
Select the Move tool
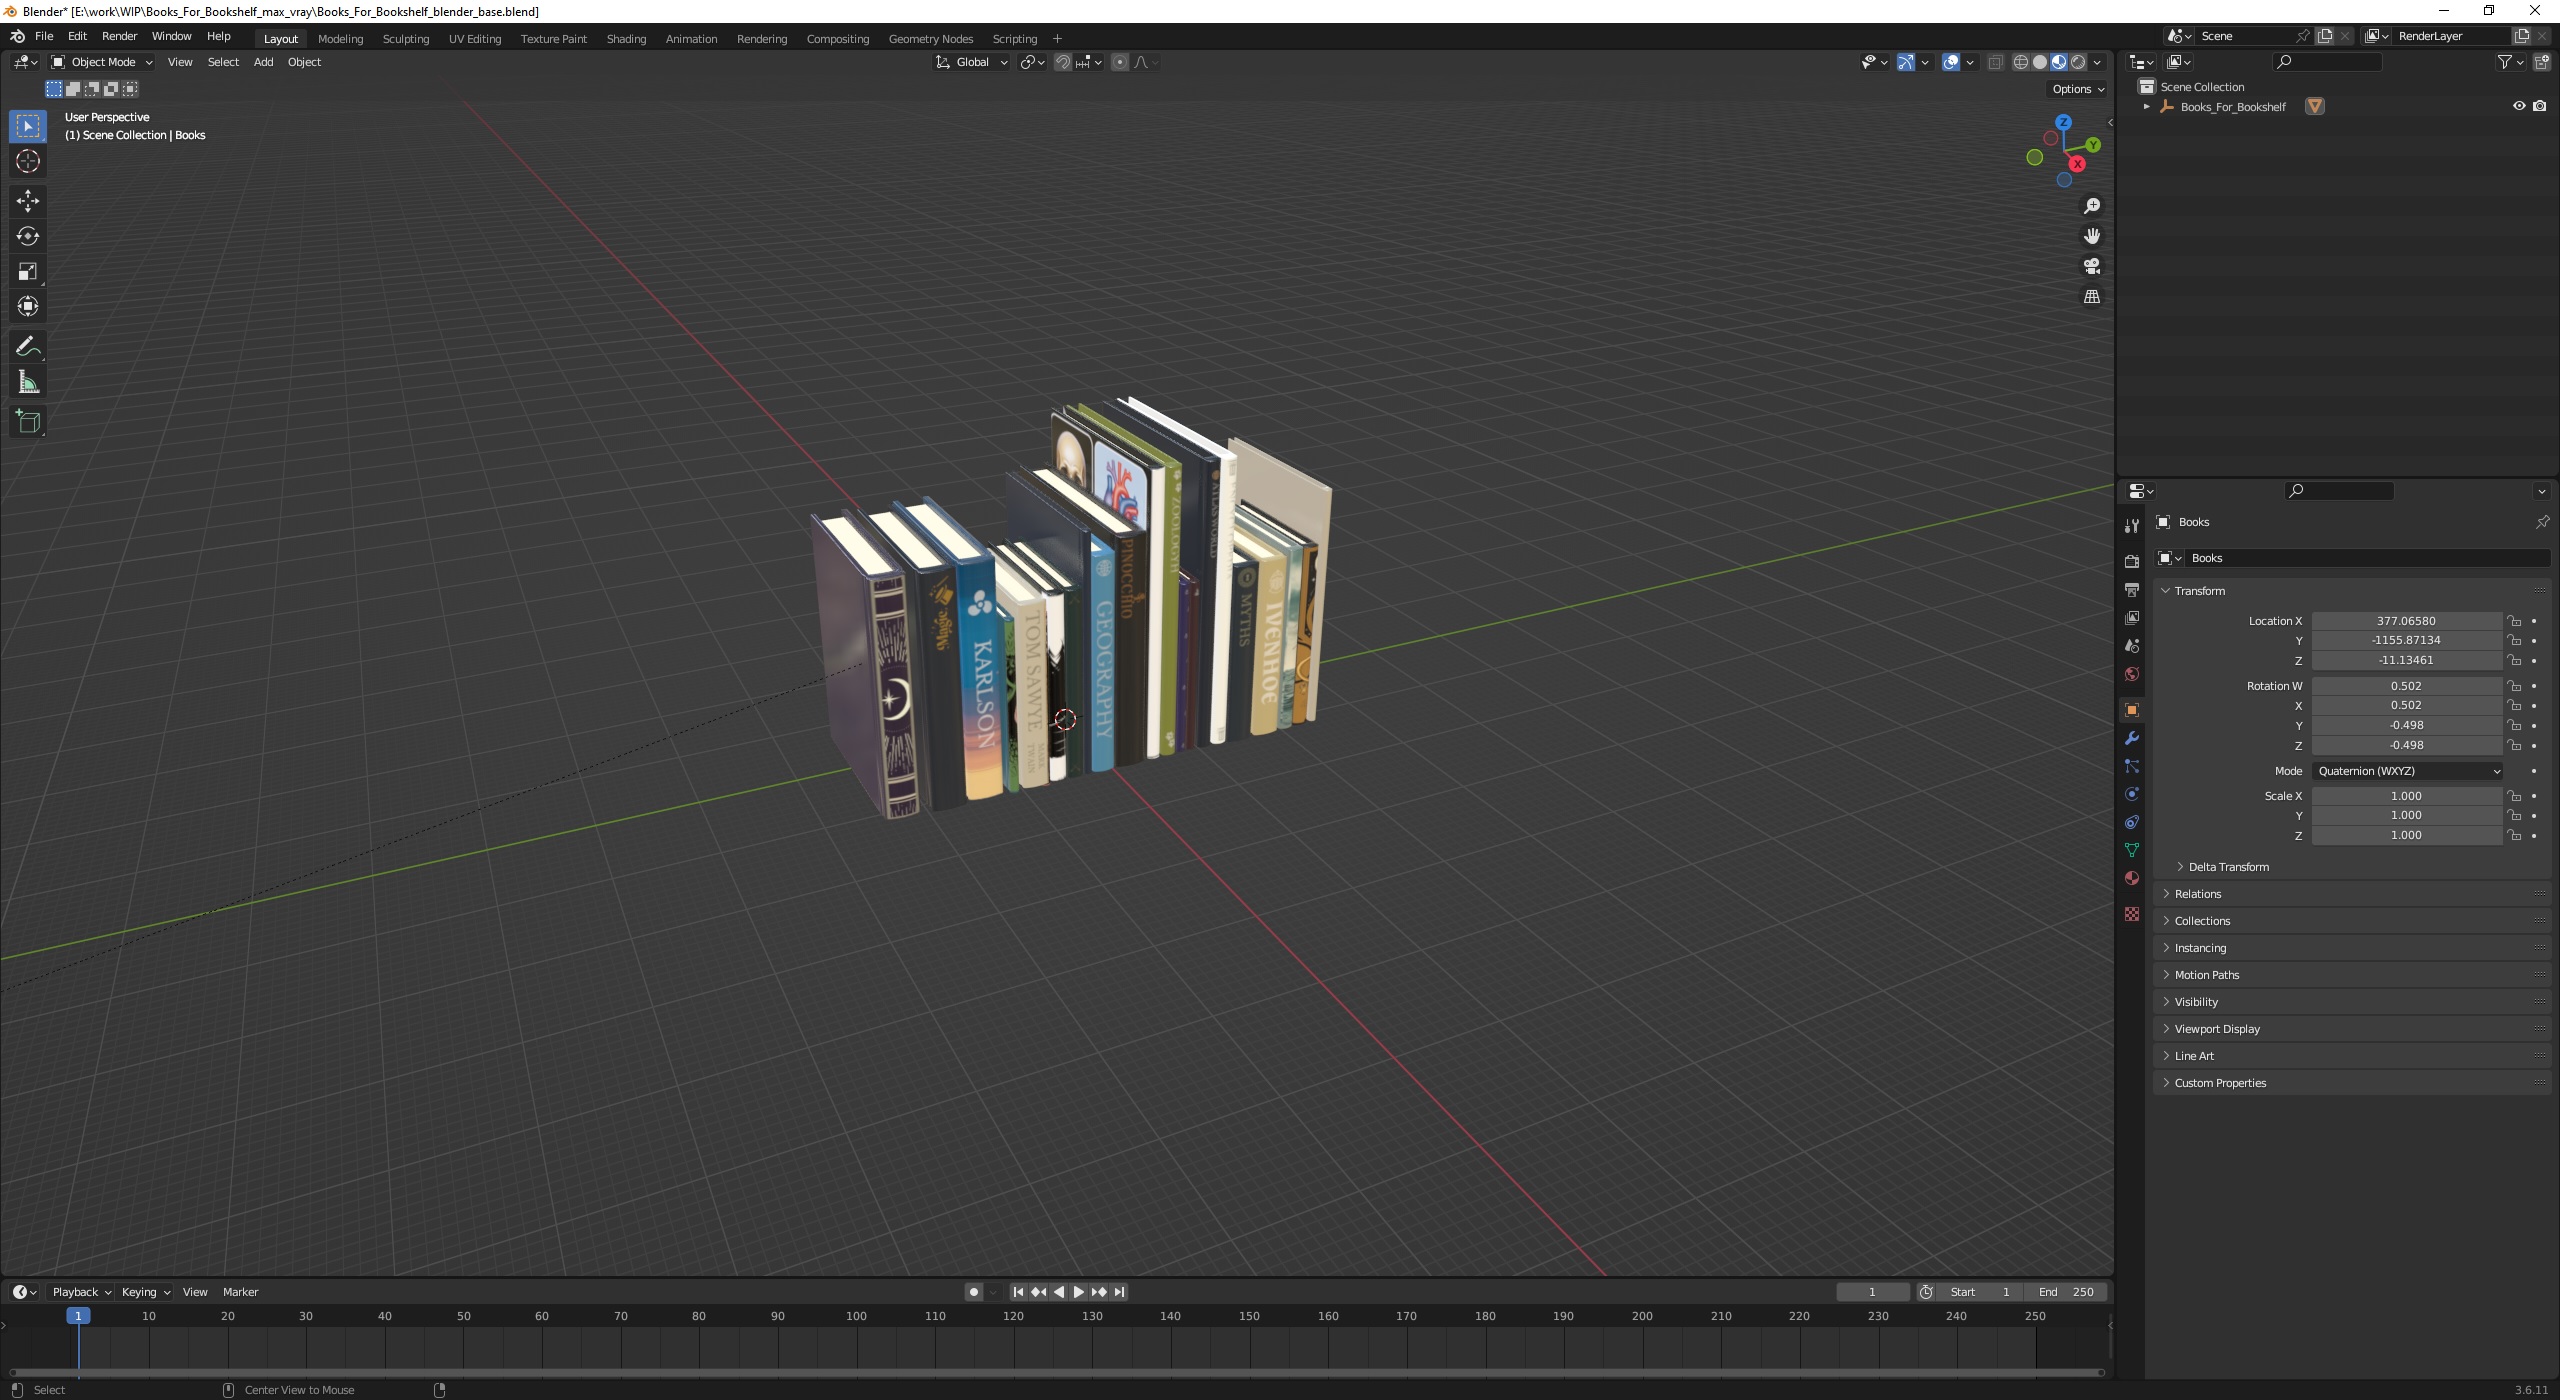coord(28,201)
